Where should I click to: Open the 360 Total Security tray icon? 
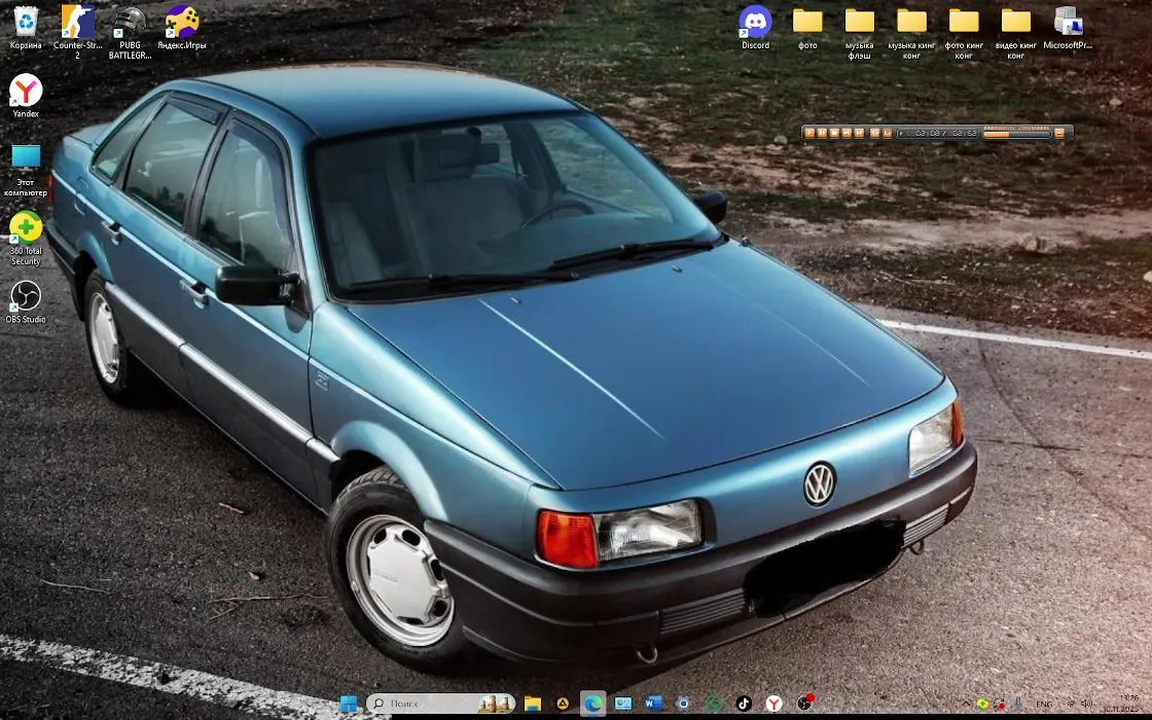pyautogui.click(x=983, y=704)
